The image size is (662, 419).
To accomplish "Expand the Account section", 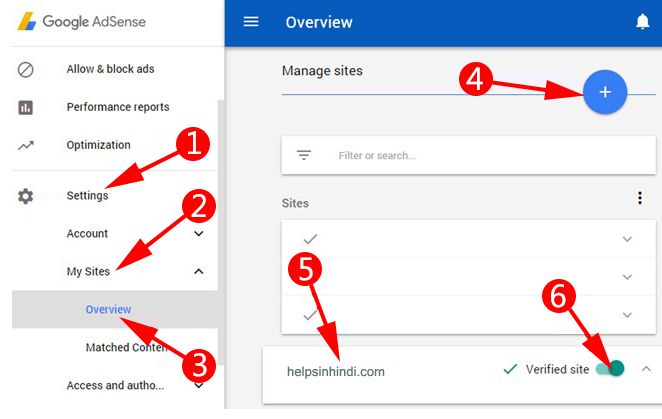I will 198,233.
